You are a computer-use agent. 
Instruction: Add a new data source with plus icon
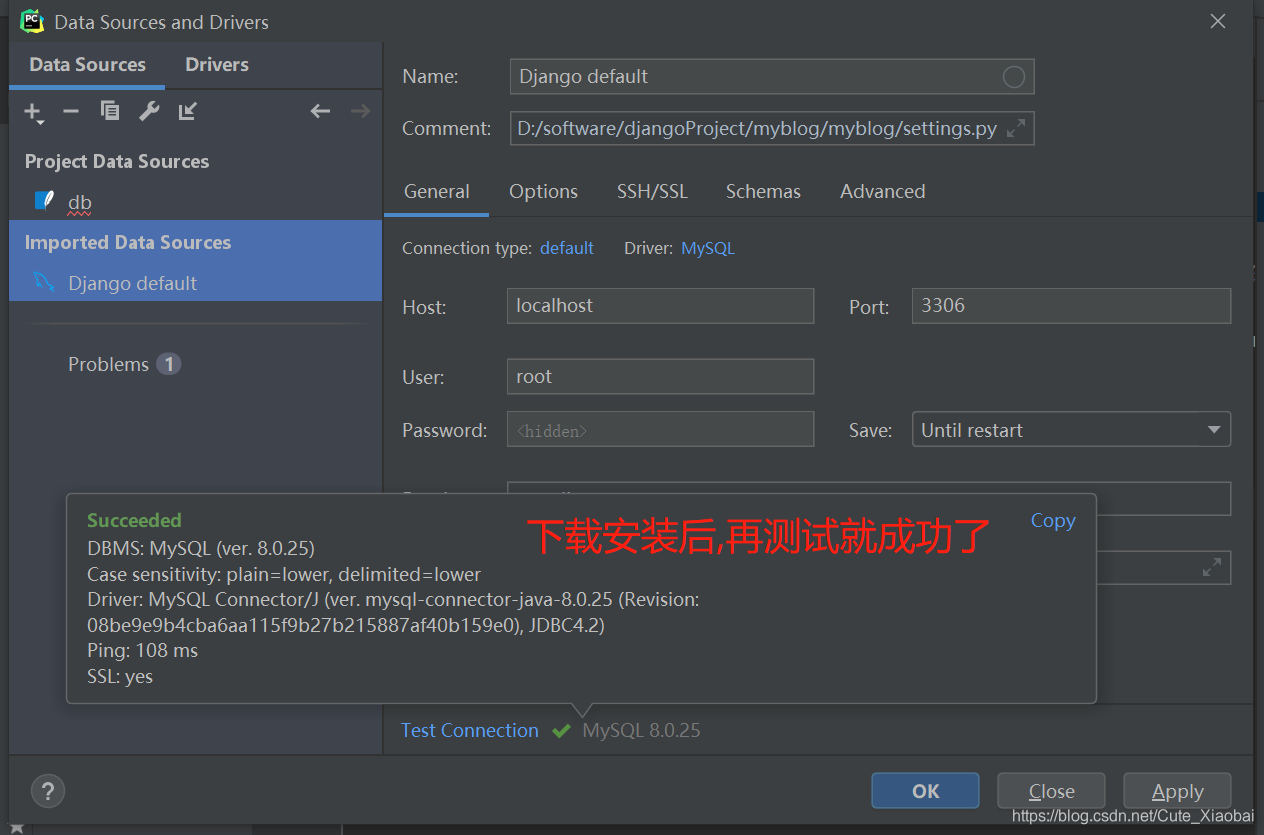33,112
